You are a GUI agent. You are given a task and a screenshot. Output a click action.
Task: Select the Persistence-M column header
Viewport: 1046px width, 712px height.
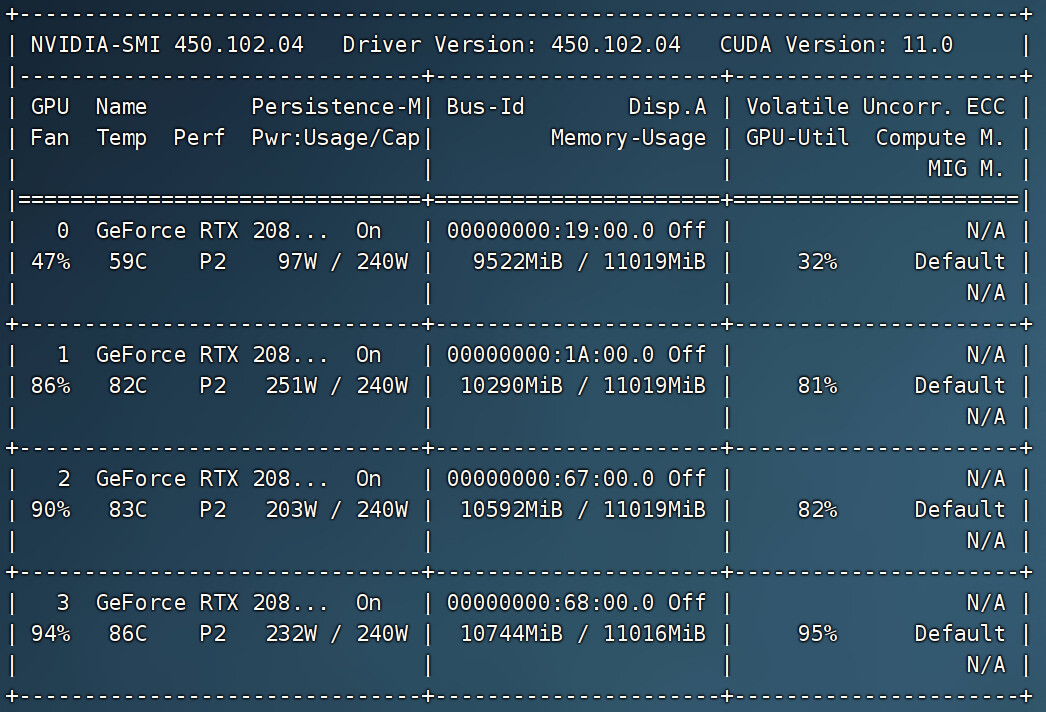point(336,107)
